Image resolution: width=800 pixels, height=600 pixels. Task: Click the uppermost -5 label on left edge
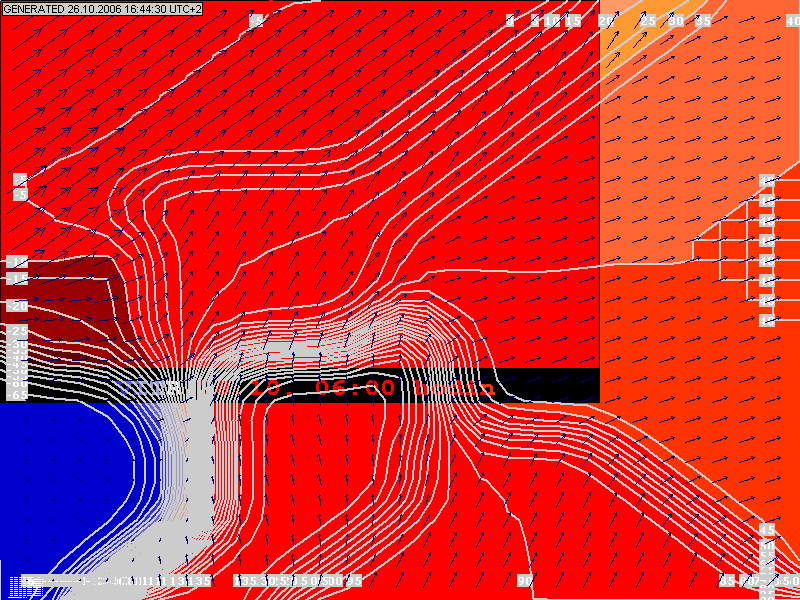pyautogui.click(x=19, y=179)
